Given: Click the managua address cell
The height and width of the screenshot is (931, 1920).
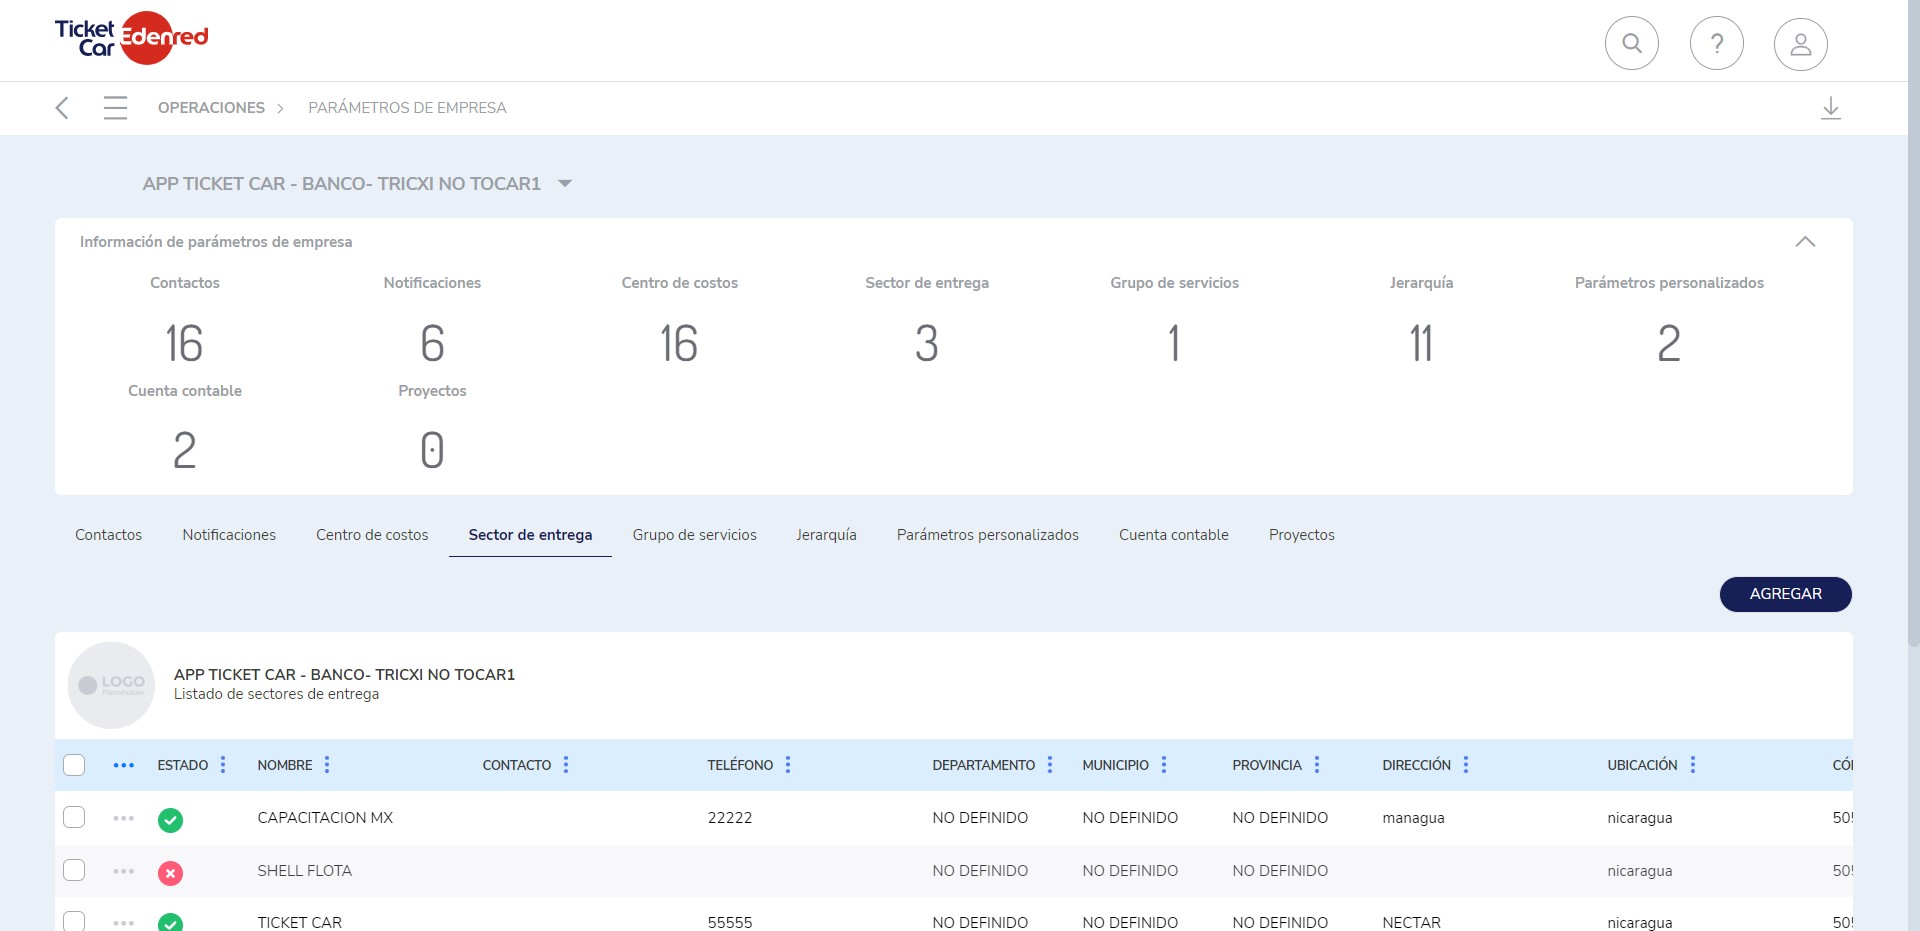Looking at the screenshot, I should 1413,818.
